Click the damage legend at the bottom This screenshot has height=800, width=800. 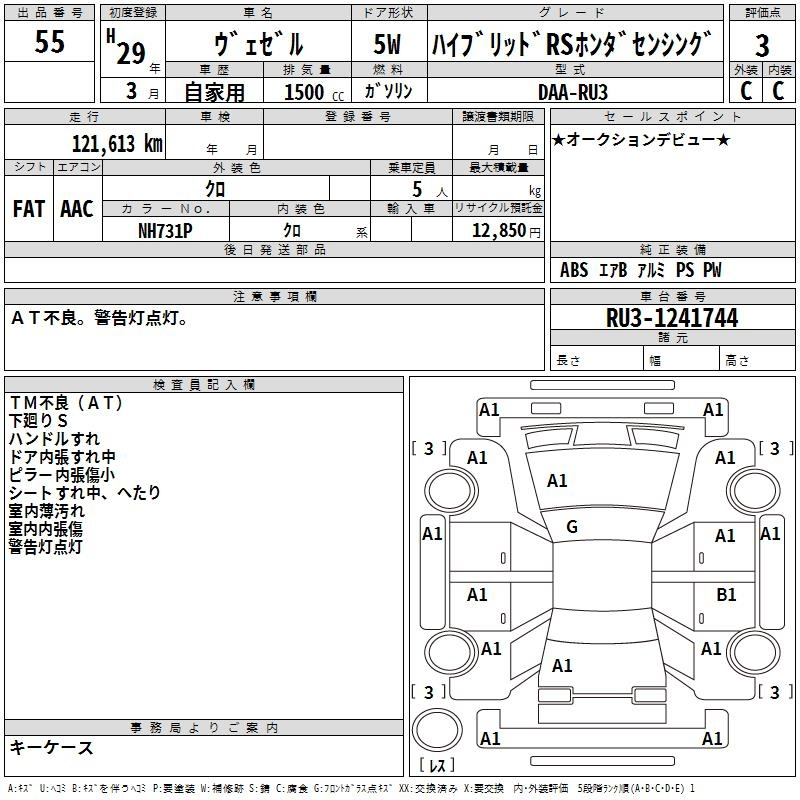(351, 788)
